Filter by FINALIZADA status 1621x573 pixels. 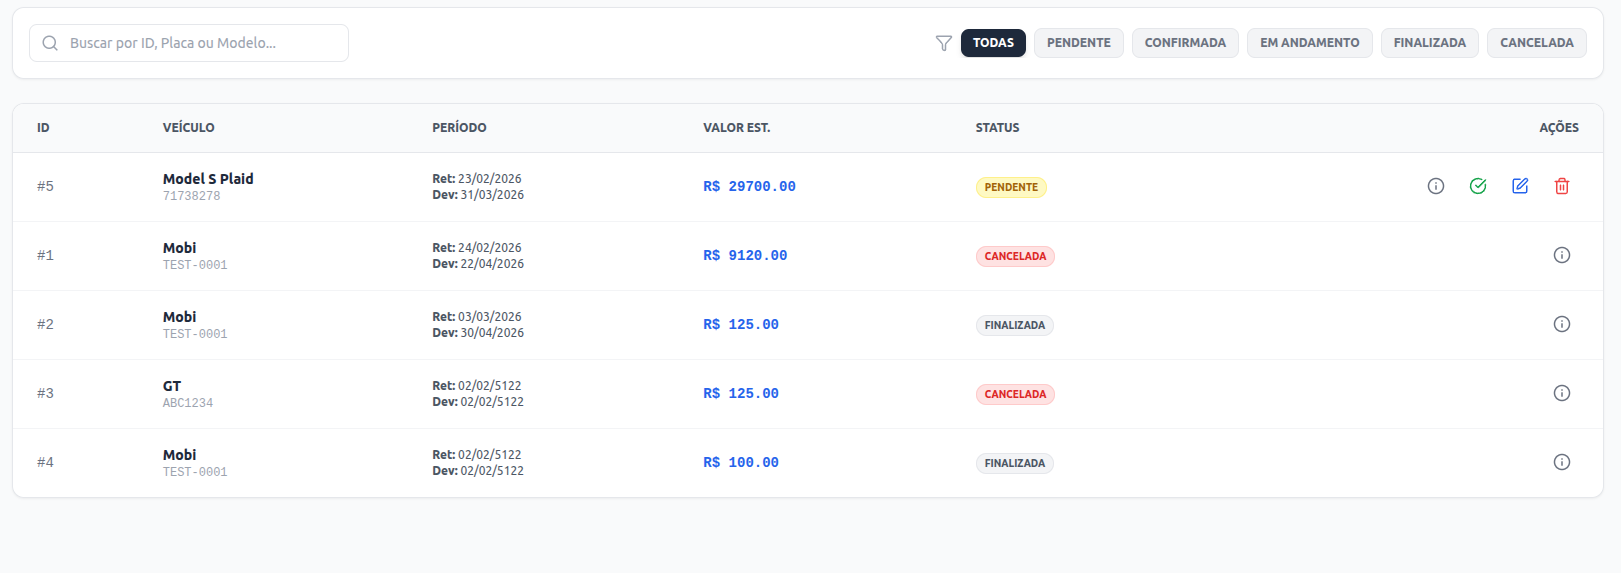(1430, 43)
